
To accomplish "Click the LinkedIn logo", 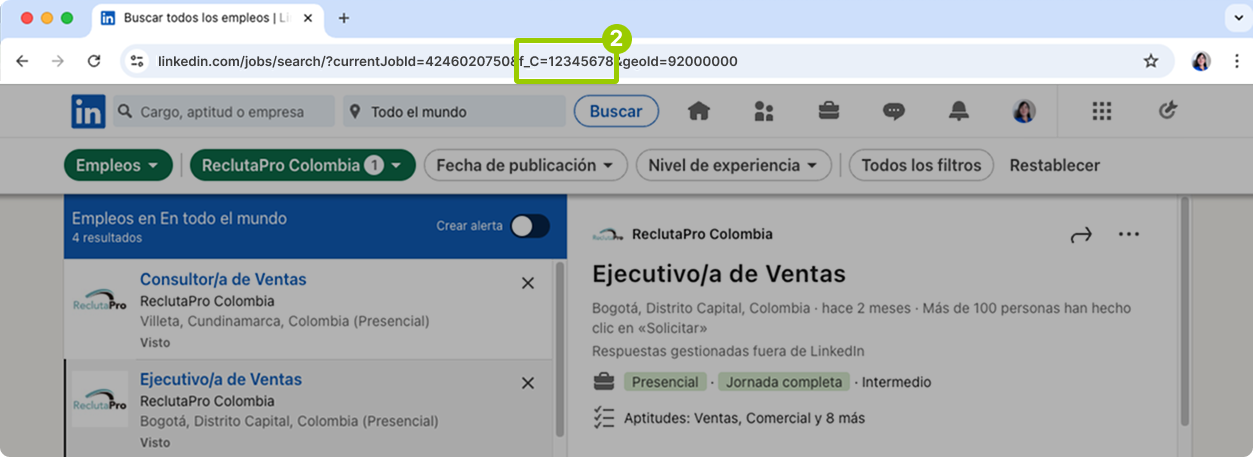I will click(x=88, y=111).
